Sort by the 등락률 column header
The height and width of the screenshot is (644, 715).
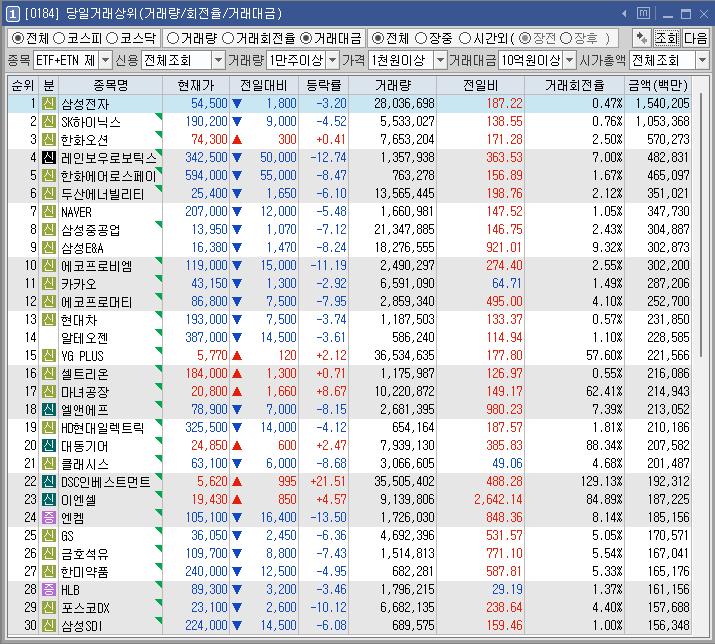(x=324, y=85)
